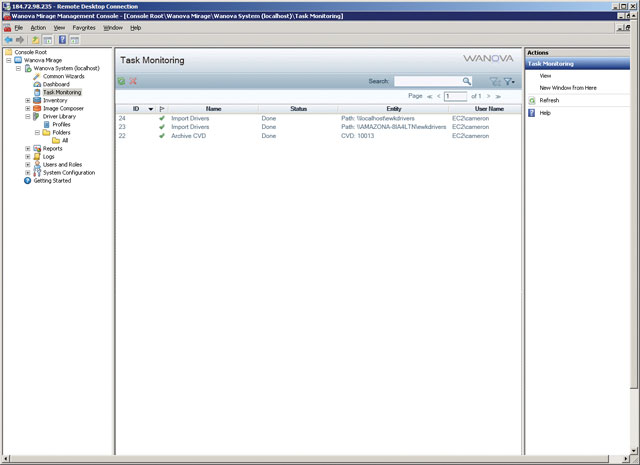Go to first page button
The height and width of the screenshot is (465, 640).
coord(429,97)
